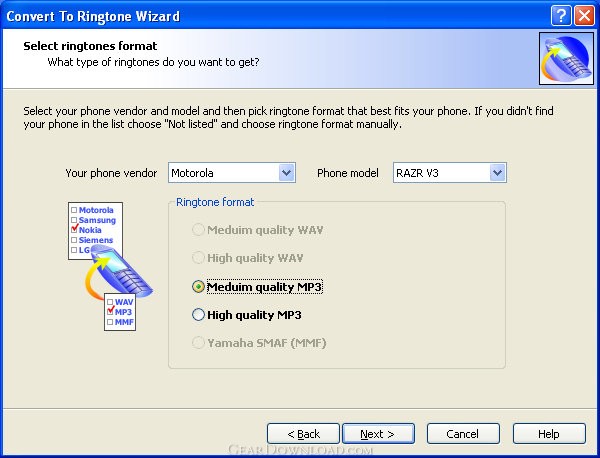The width and height of the screenshot is (600, 458).
Task: Select High quality MP3 option
Action: point(247,315)
